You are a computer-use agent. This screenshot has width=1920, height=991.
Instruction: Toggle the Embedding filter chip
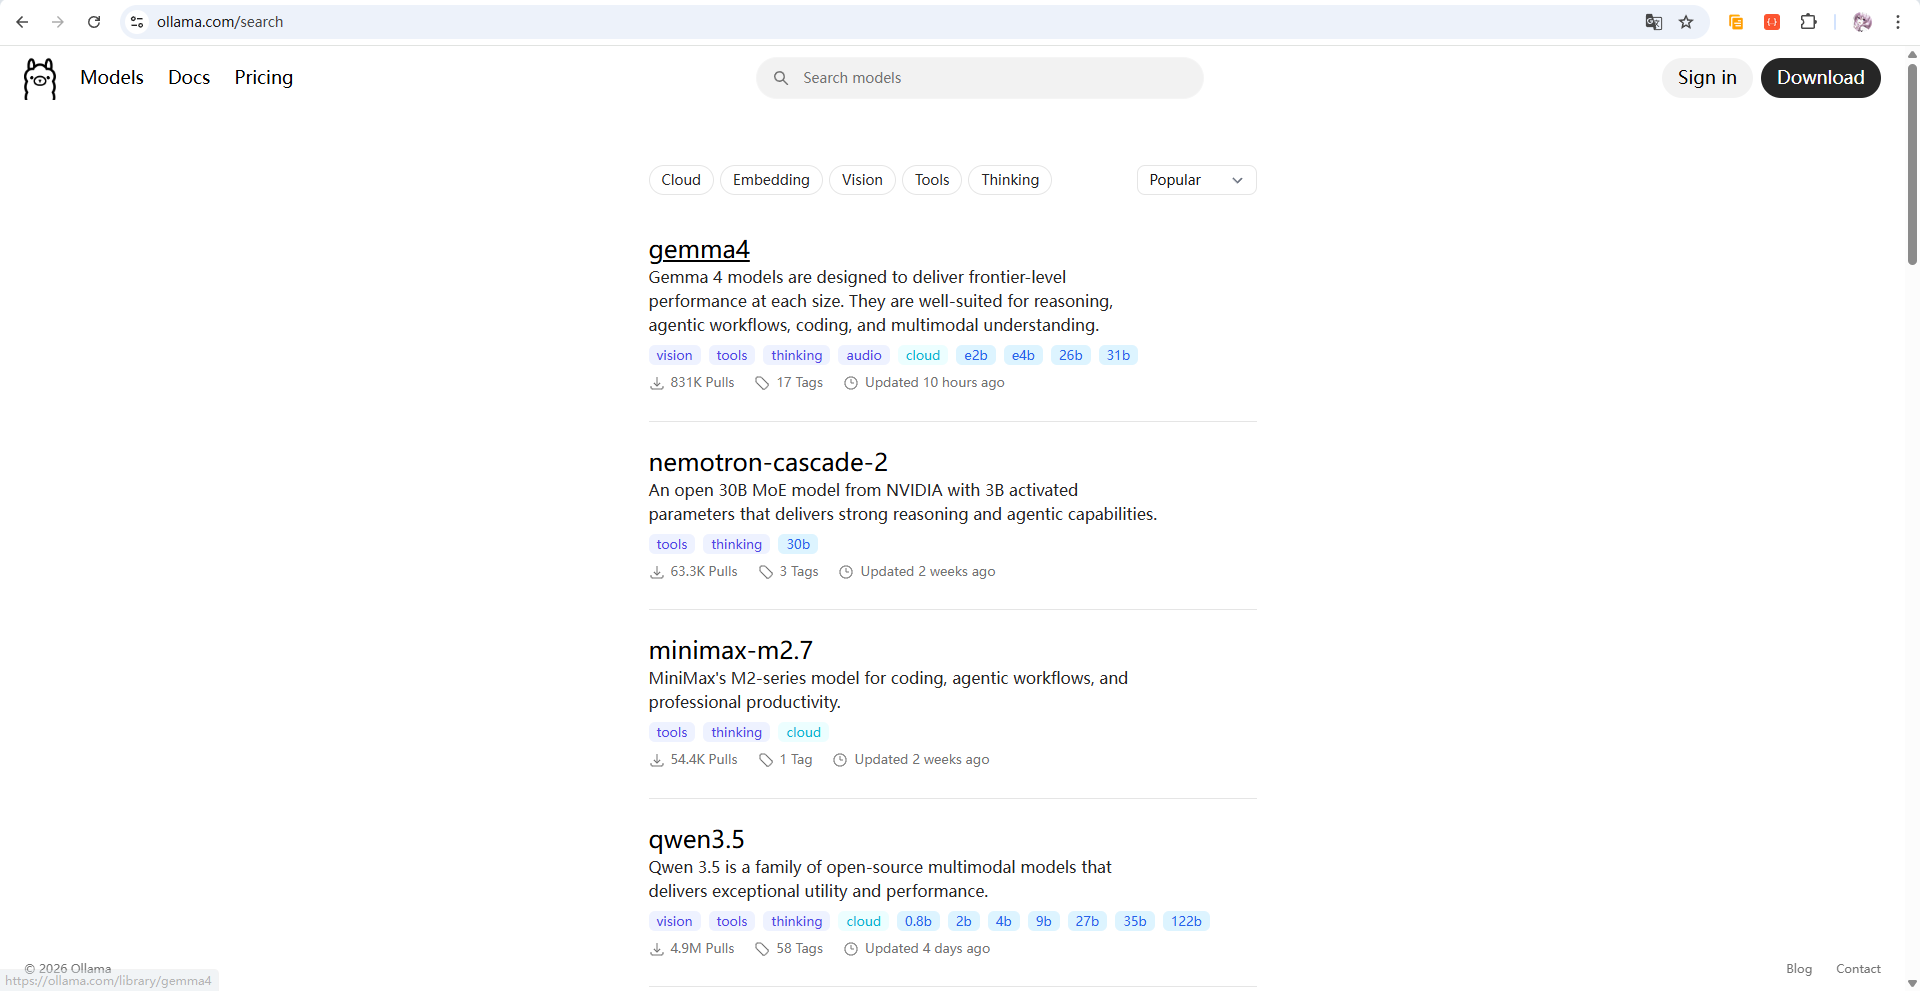770,180
